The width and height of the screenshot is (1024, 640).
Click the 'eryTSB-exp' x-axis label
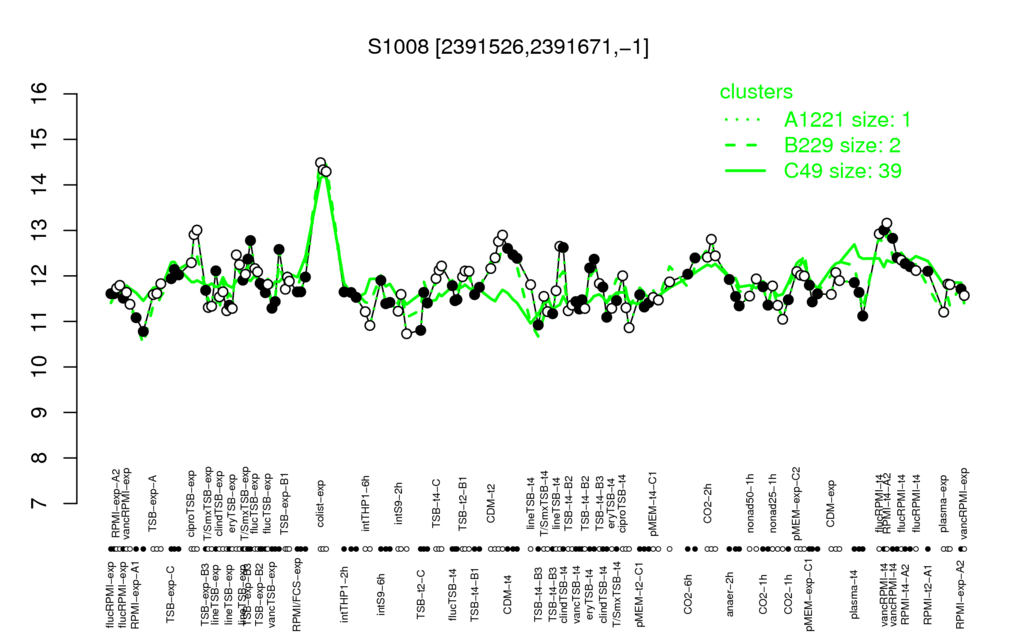point(234,502)
